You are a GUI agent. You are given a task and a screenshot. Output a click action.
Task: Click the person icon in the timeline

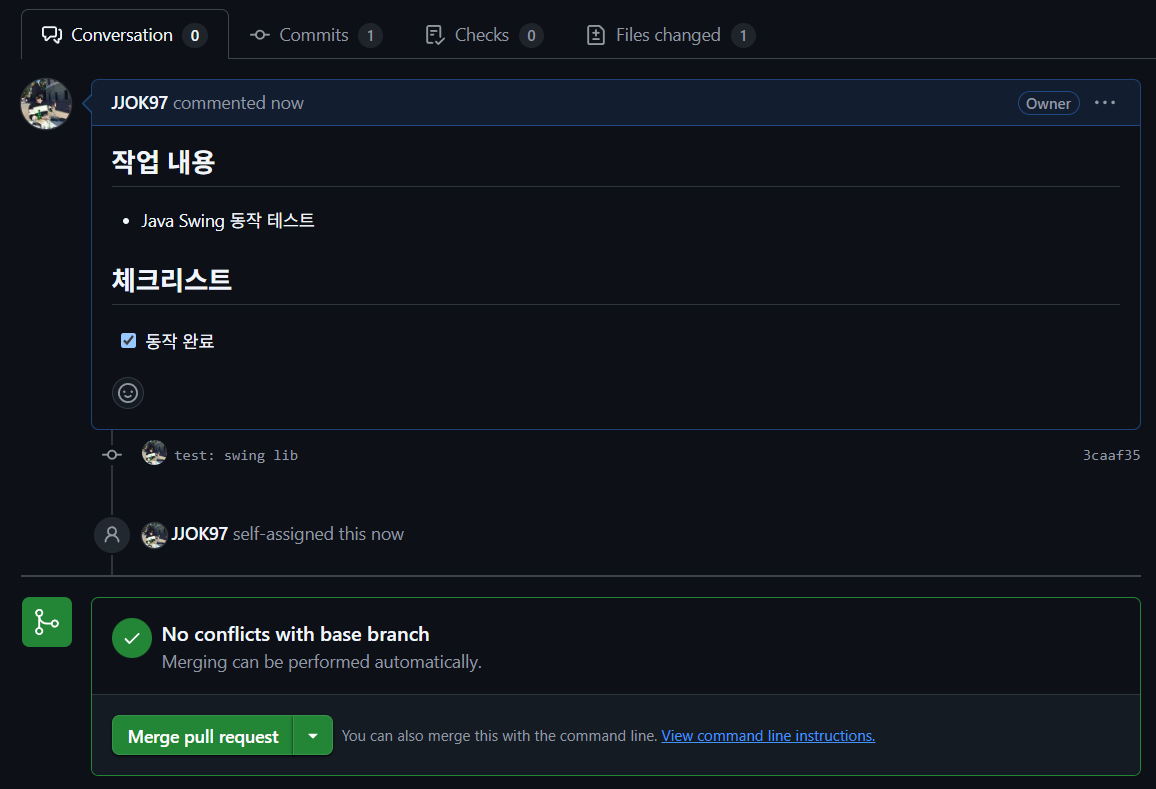tap(112, 534)
